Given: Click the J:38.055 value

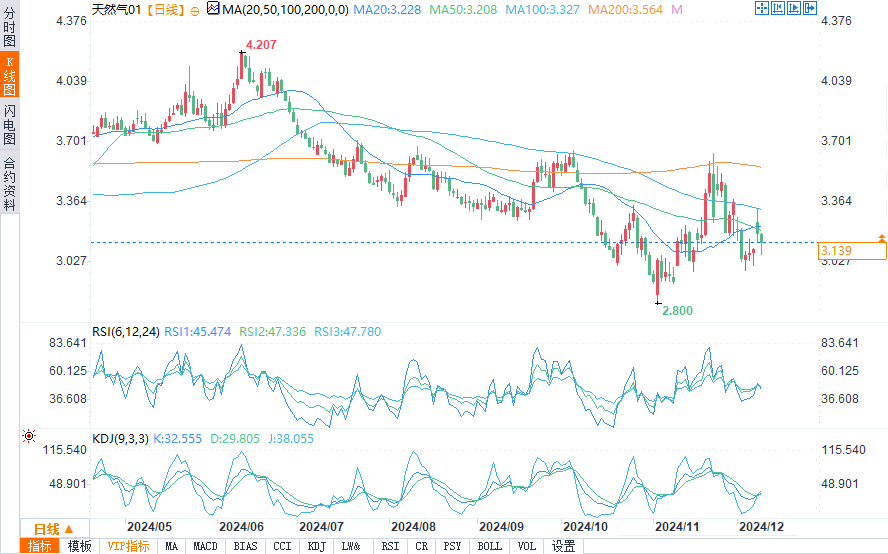Looking at the screenshot, I should (x=291, y=439).
